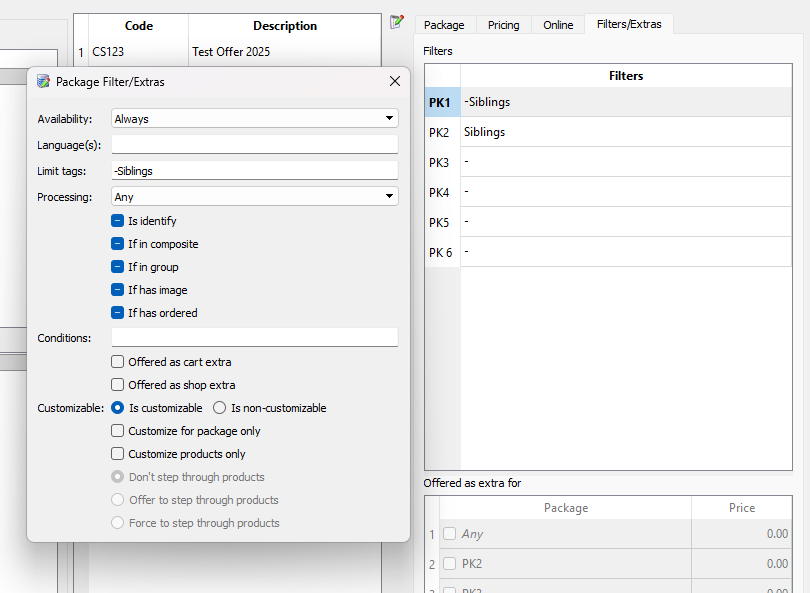
Task: Click the Conditions text field
Action: tap(255, 338)
